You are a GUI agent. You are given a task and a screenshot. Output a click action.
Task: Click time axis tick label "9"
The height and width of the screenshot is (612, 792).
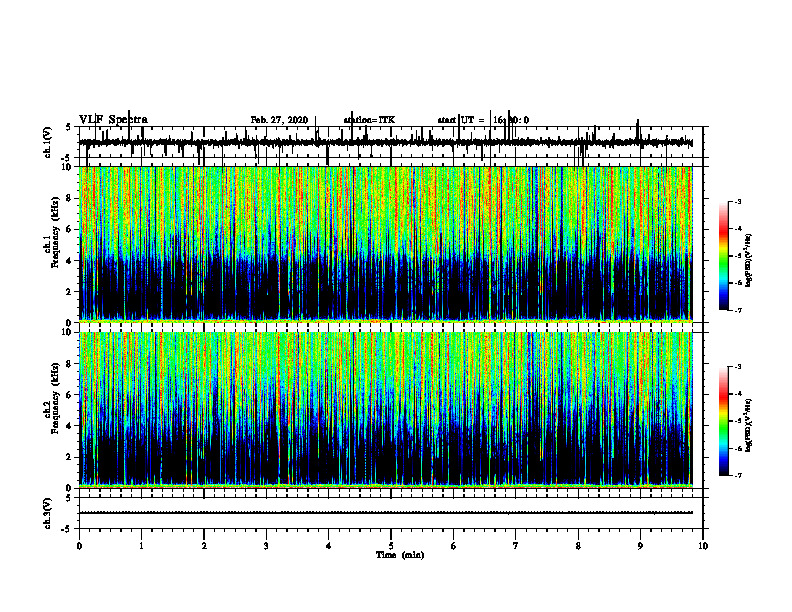click(x=640, y=546)
